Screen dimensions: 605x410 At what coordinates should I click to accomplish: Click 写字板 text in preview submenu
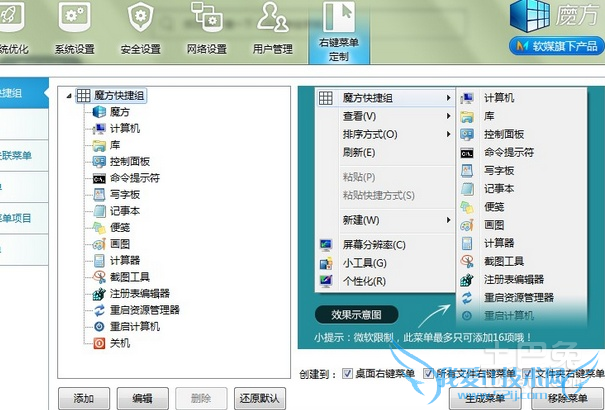pos(499,170)
